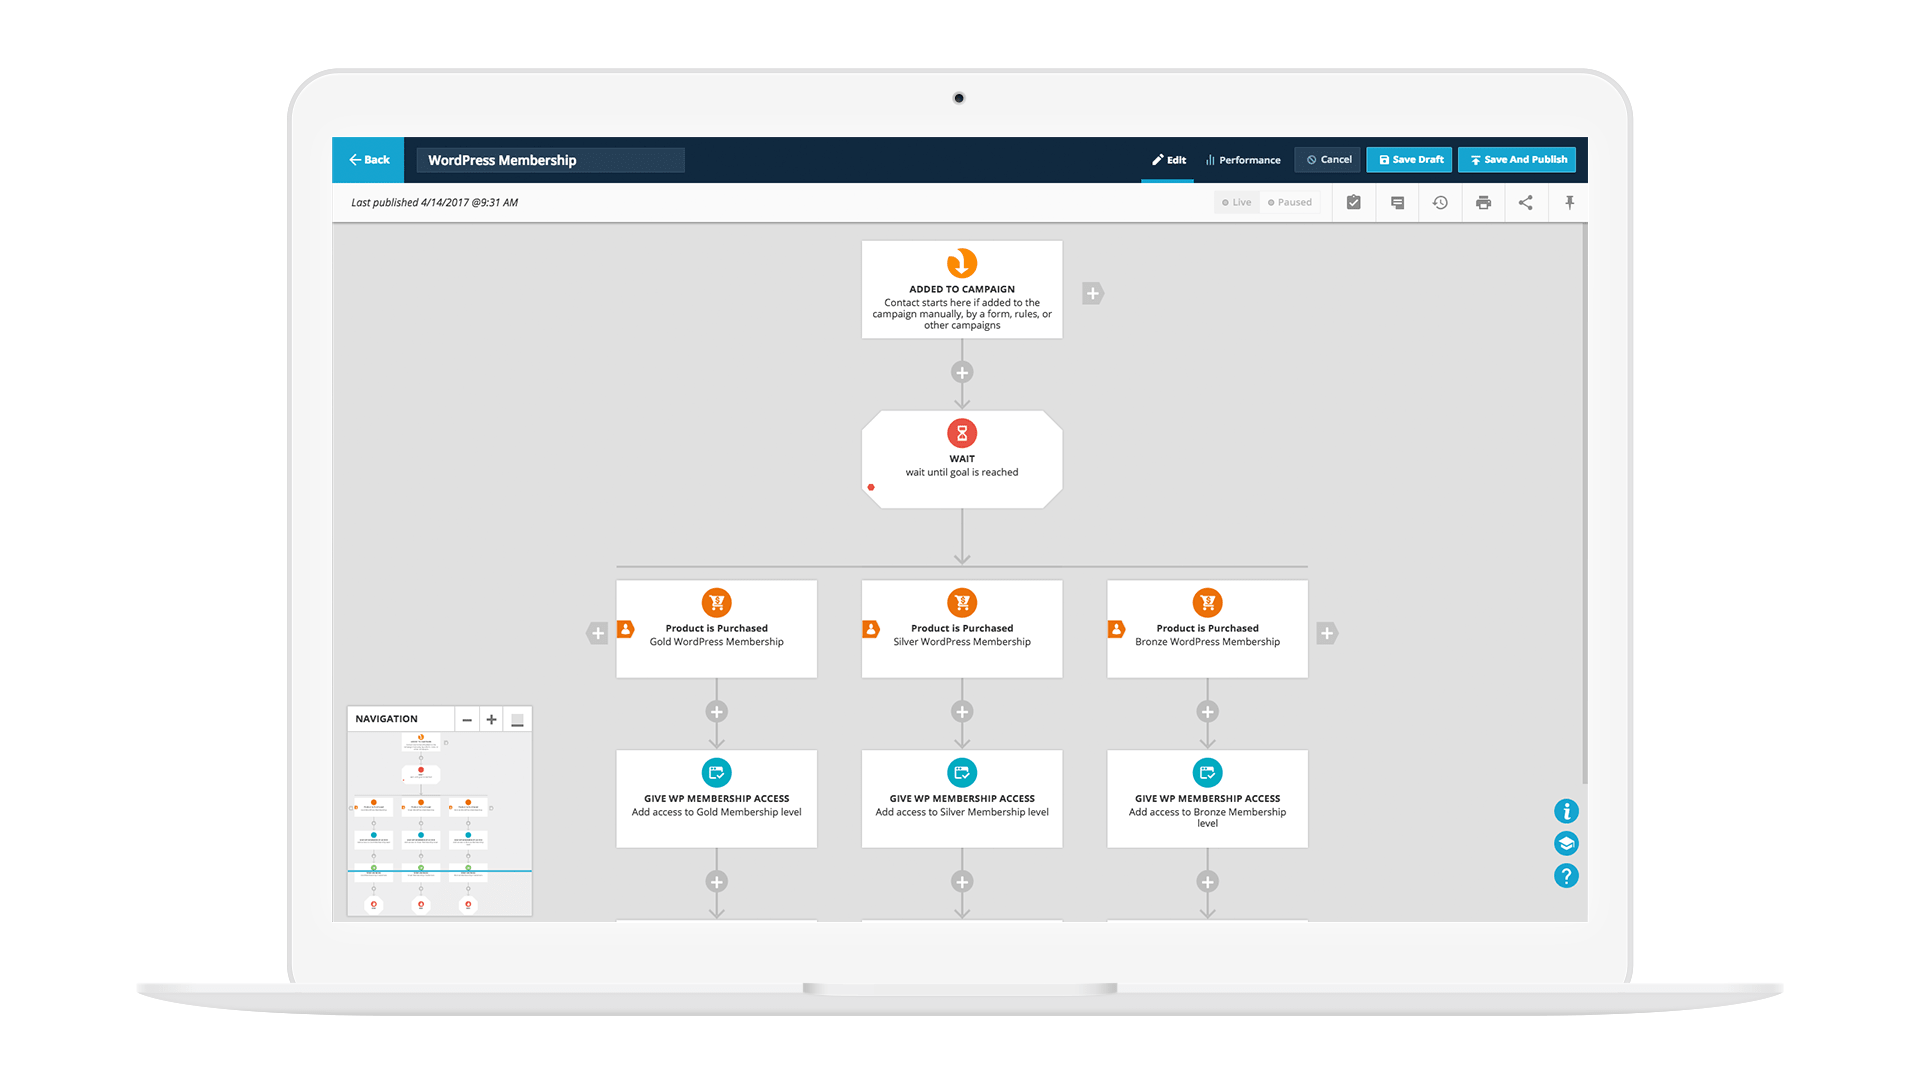
Task: Click the Save Draft button
Action: click(x=1410, y=160)
